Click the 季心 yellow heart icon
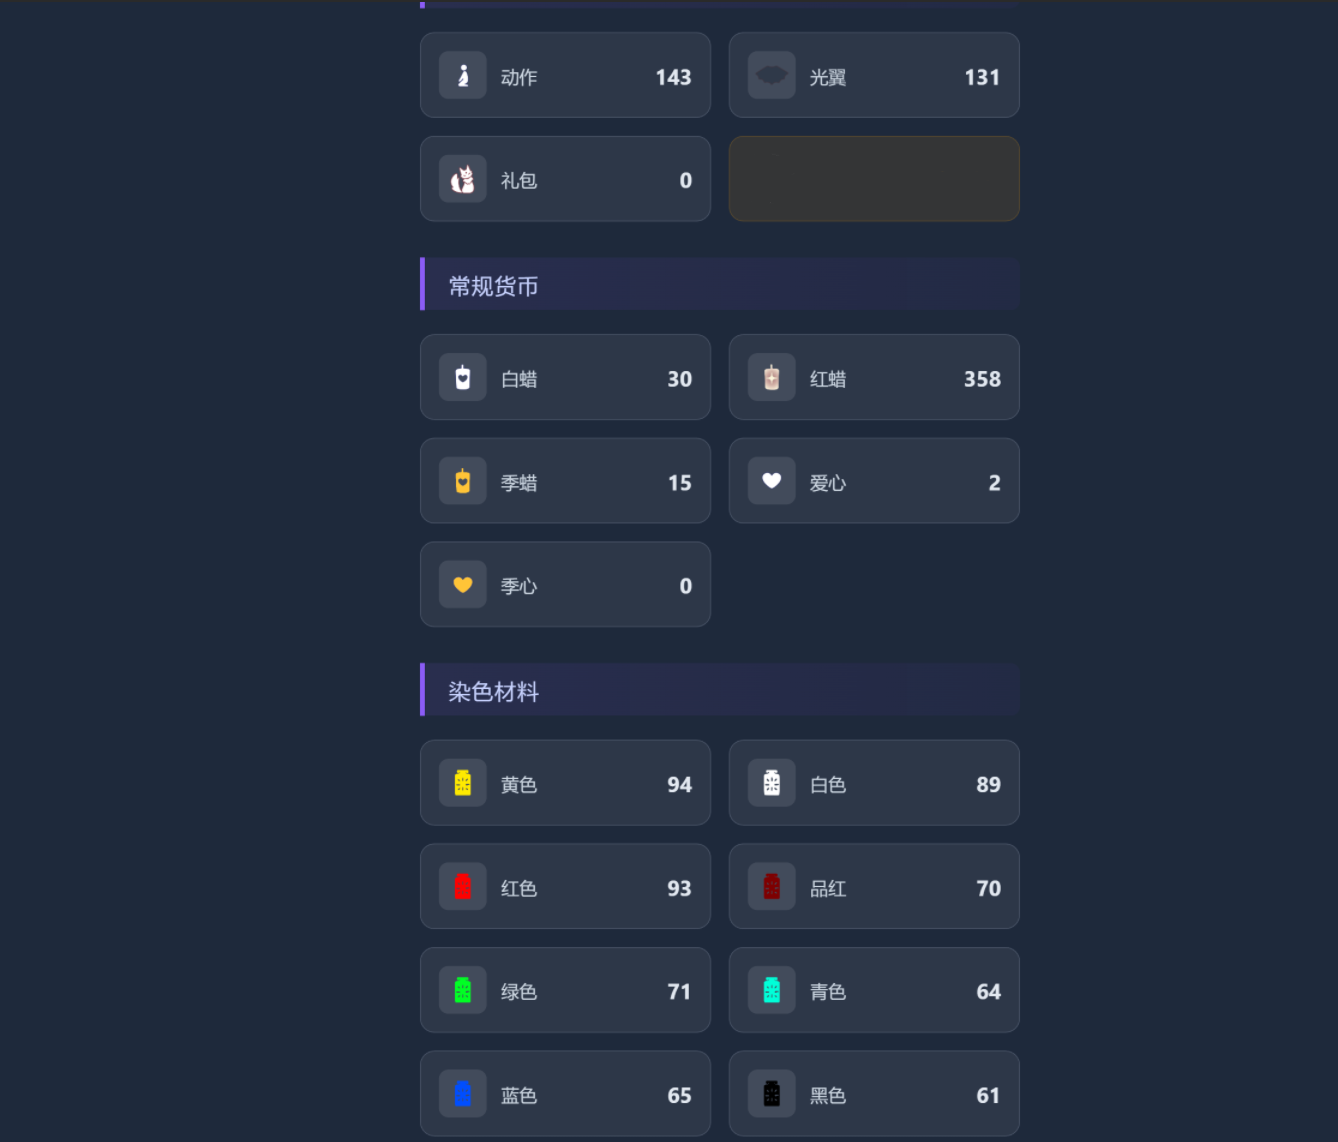 point(463,585)
